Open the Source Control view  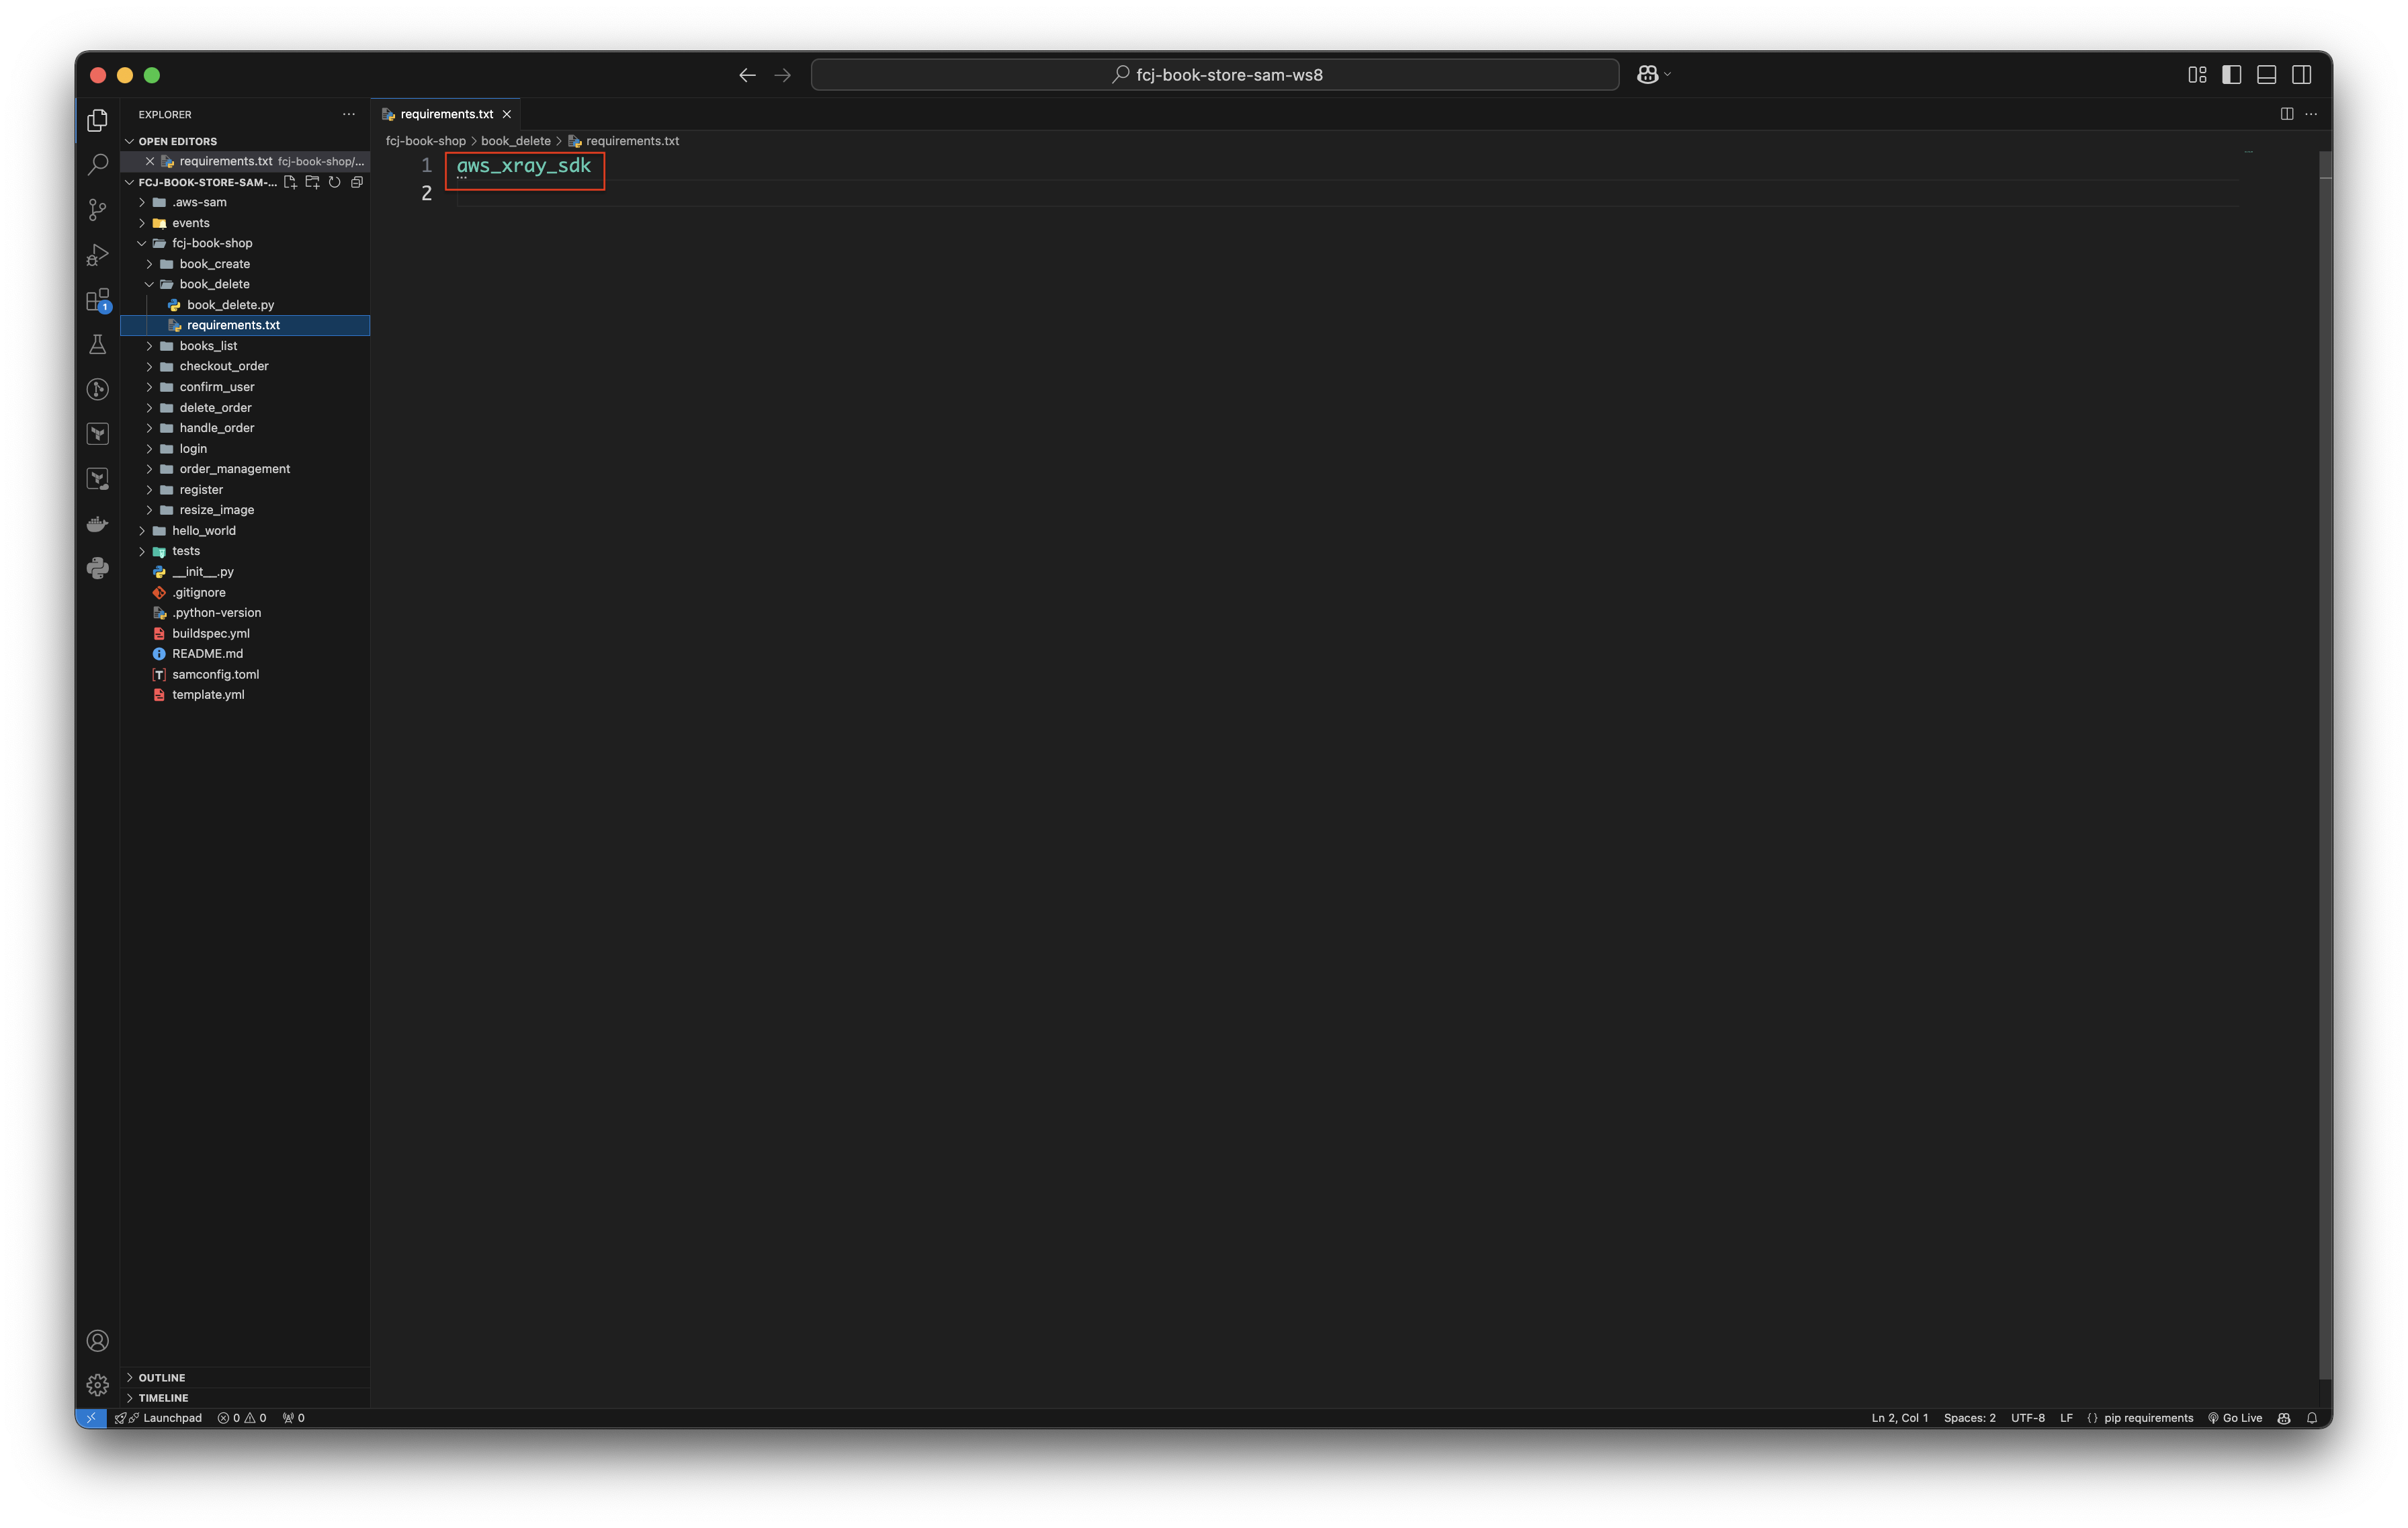click(97, 210)
